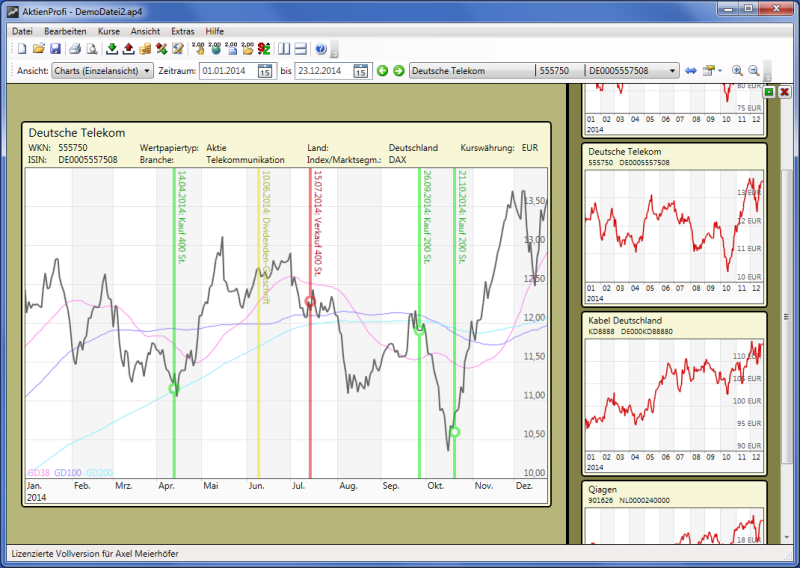Open the Kurse menu

tap(108, 31)
